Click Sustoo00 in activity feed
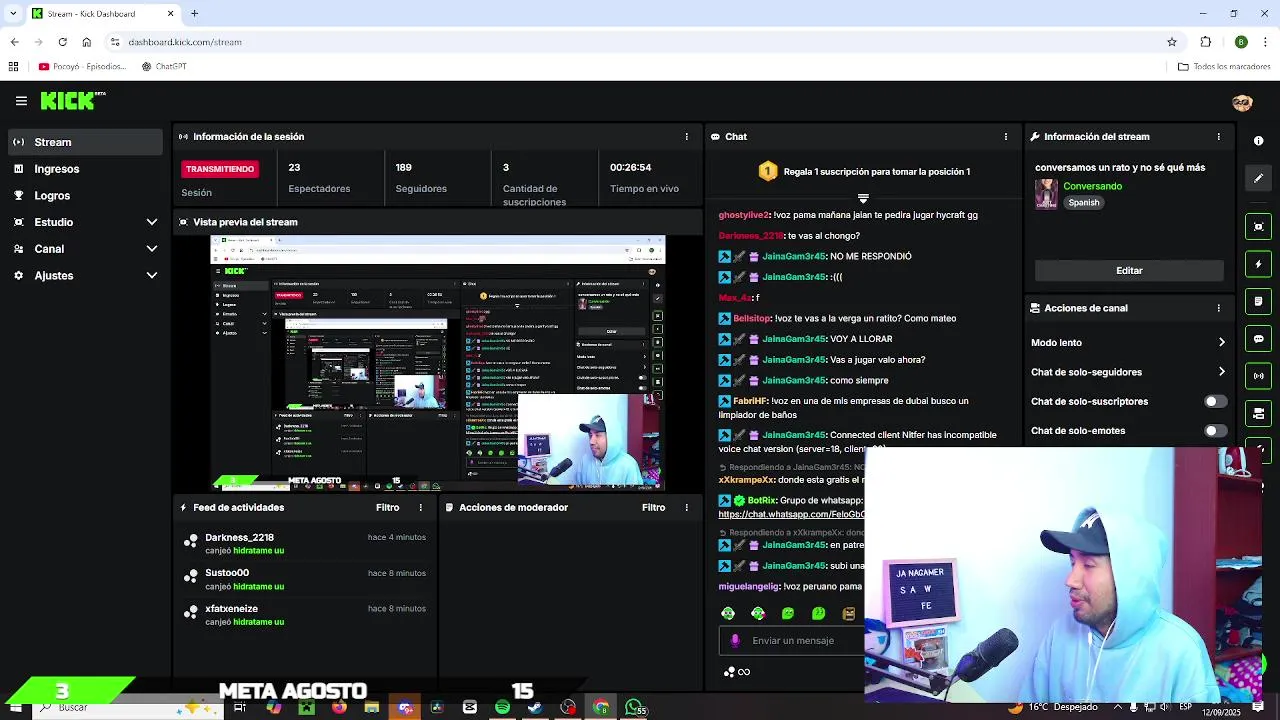 (227, 573)
